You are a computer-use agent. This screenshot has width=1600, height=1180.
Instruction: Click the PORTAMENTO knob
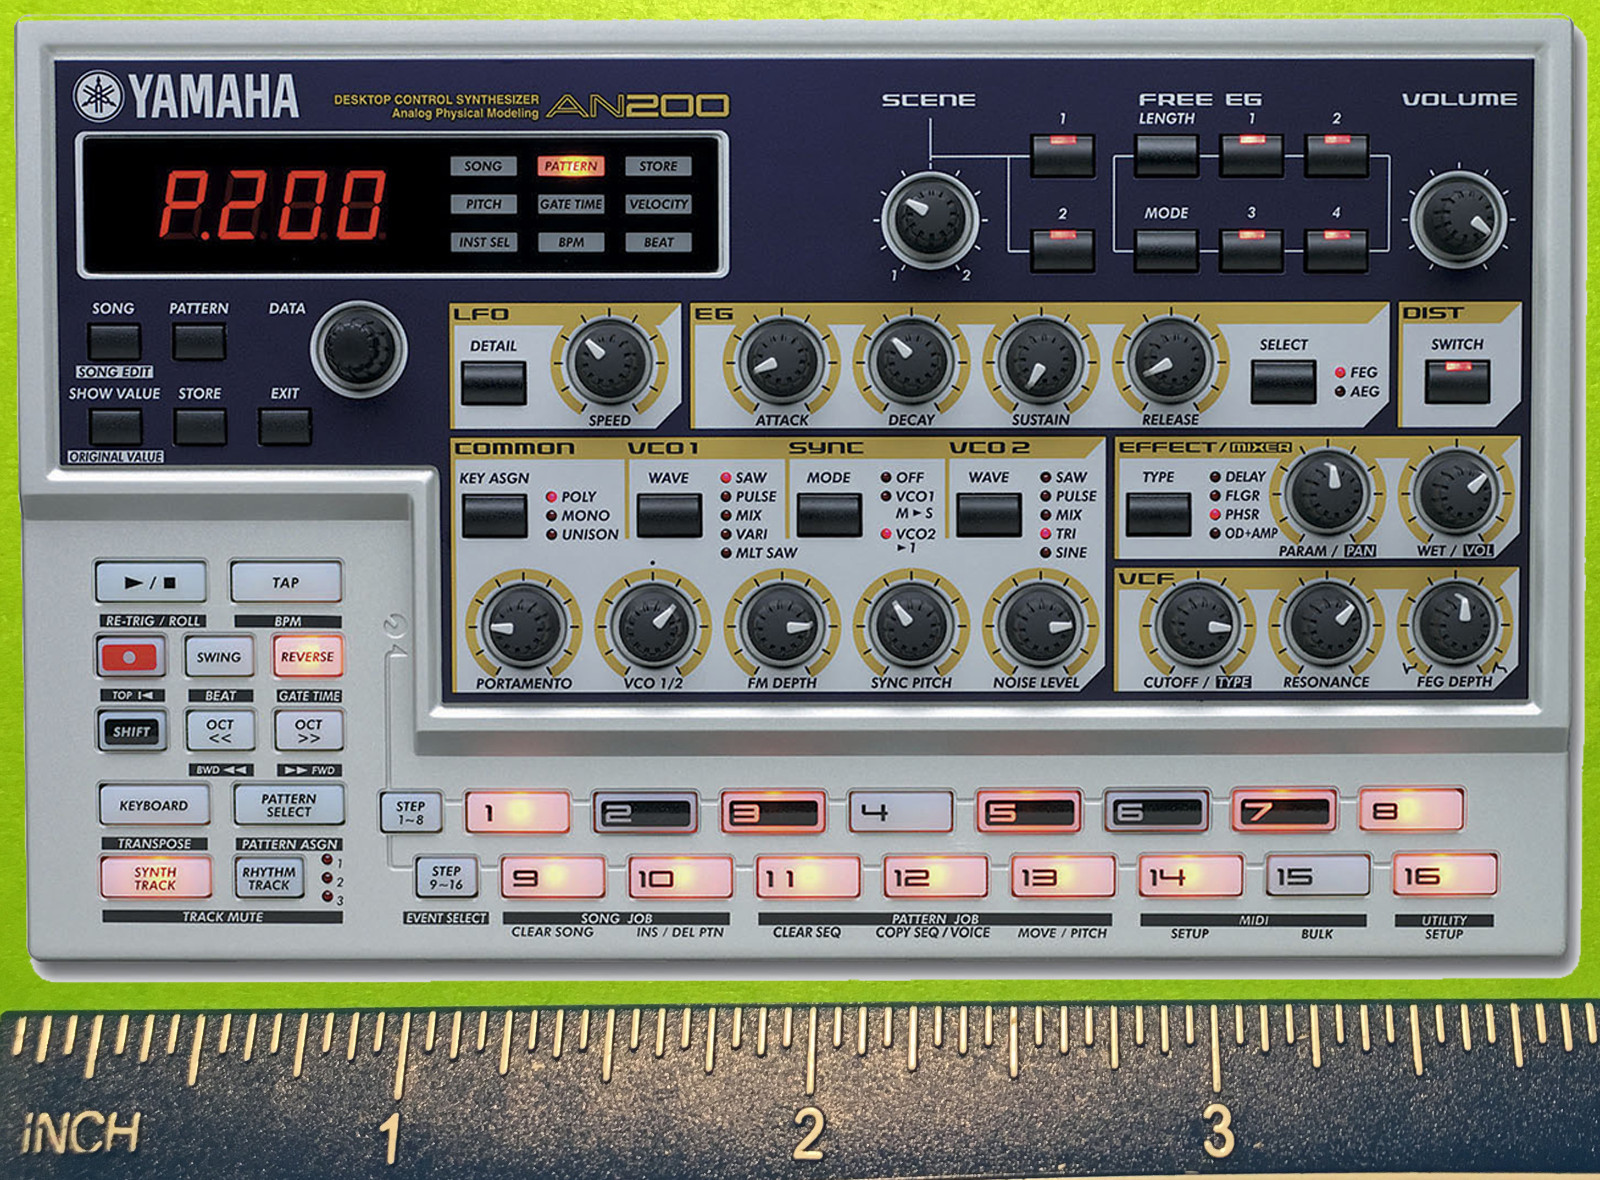point(523,626)
